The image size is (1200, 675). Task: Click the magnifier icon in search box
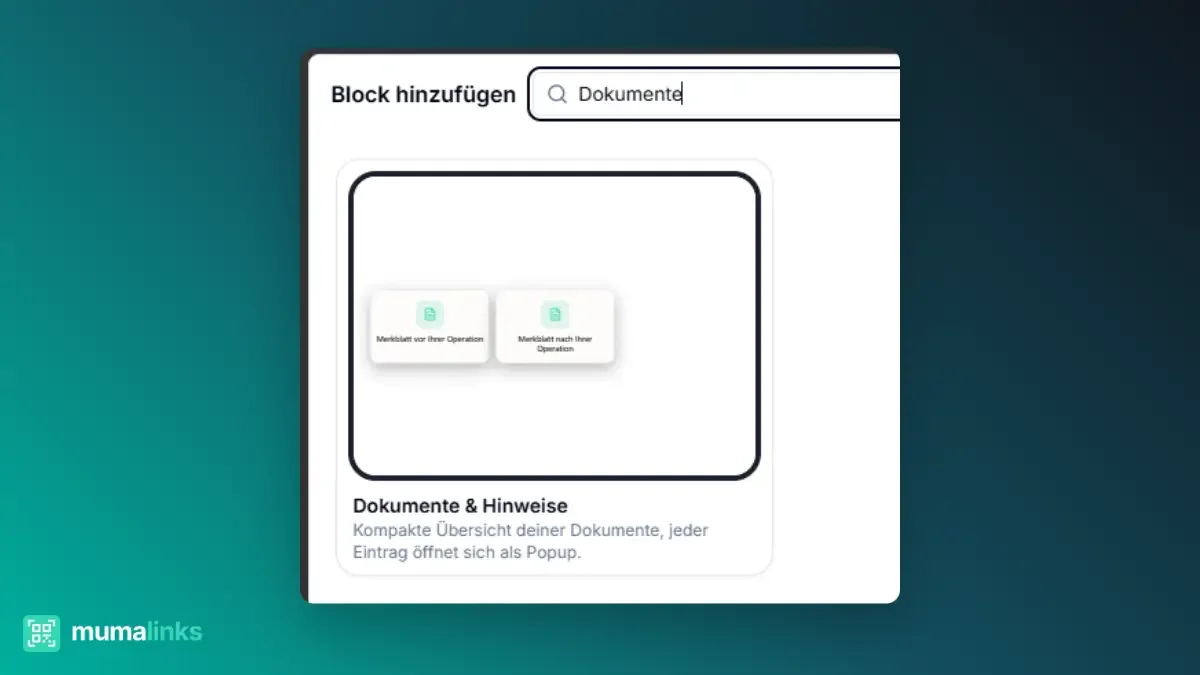point(558,94)
